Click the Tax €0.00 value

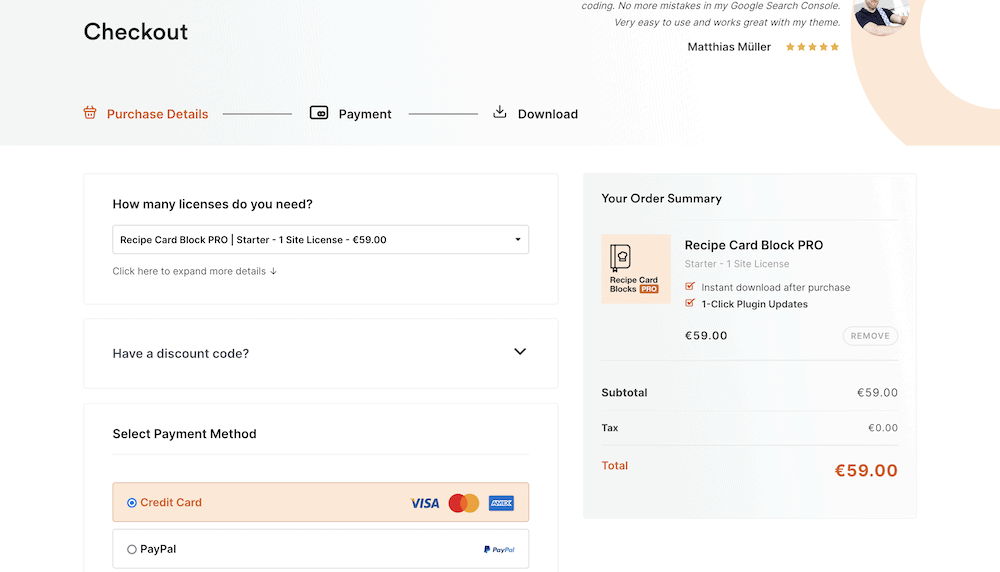coord(883,428)
